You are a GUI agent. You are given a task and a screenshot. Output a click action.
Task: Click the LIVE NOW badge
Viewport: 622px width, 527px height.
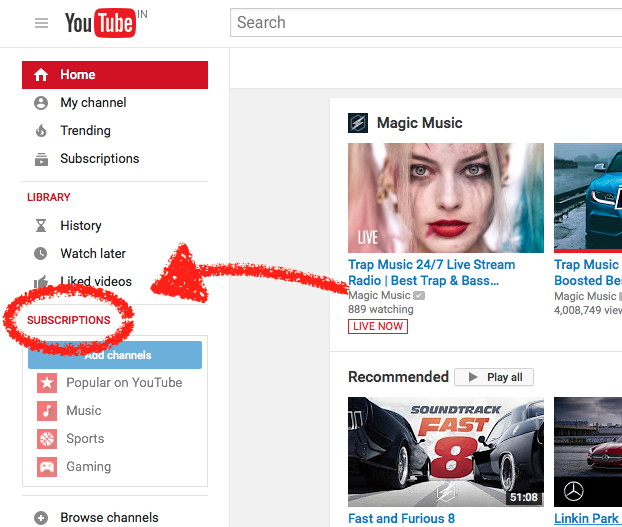[378, 326]
